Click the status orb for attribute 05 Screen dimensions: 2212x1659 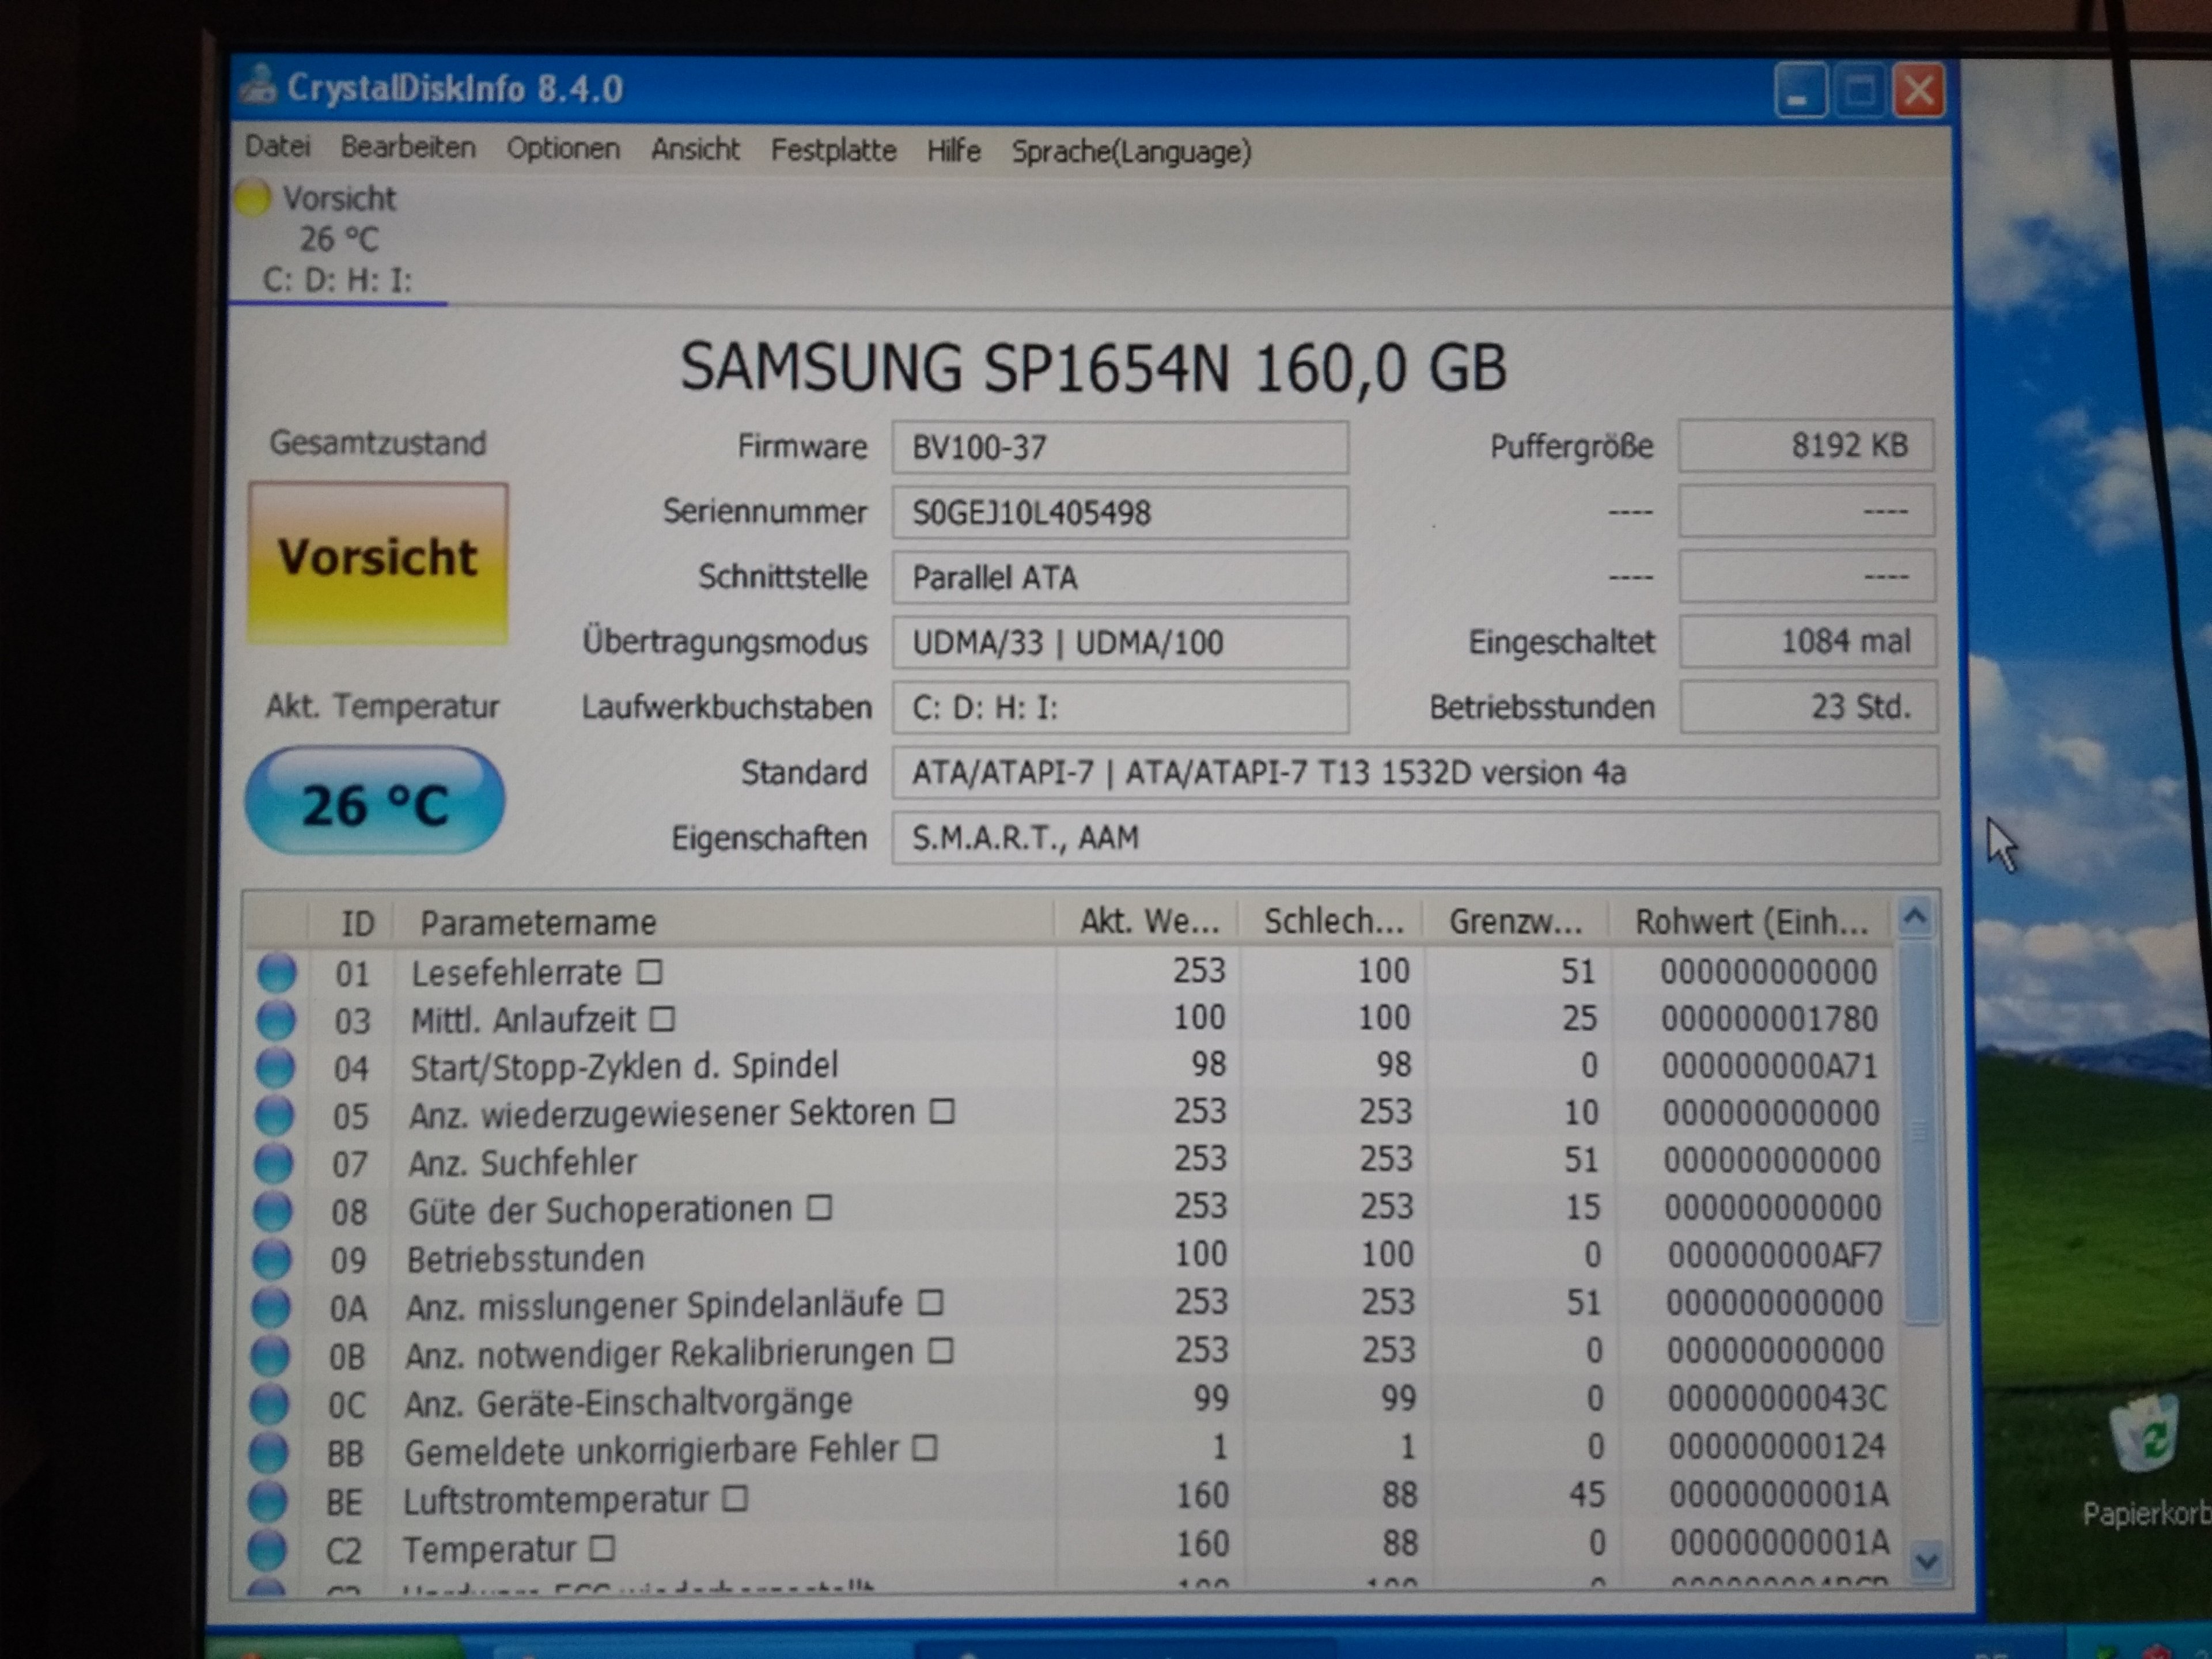pyautogui.click(x=274, y=1115)
